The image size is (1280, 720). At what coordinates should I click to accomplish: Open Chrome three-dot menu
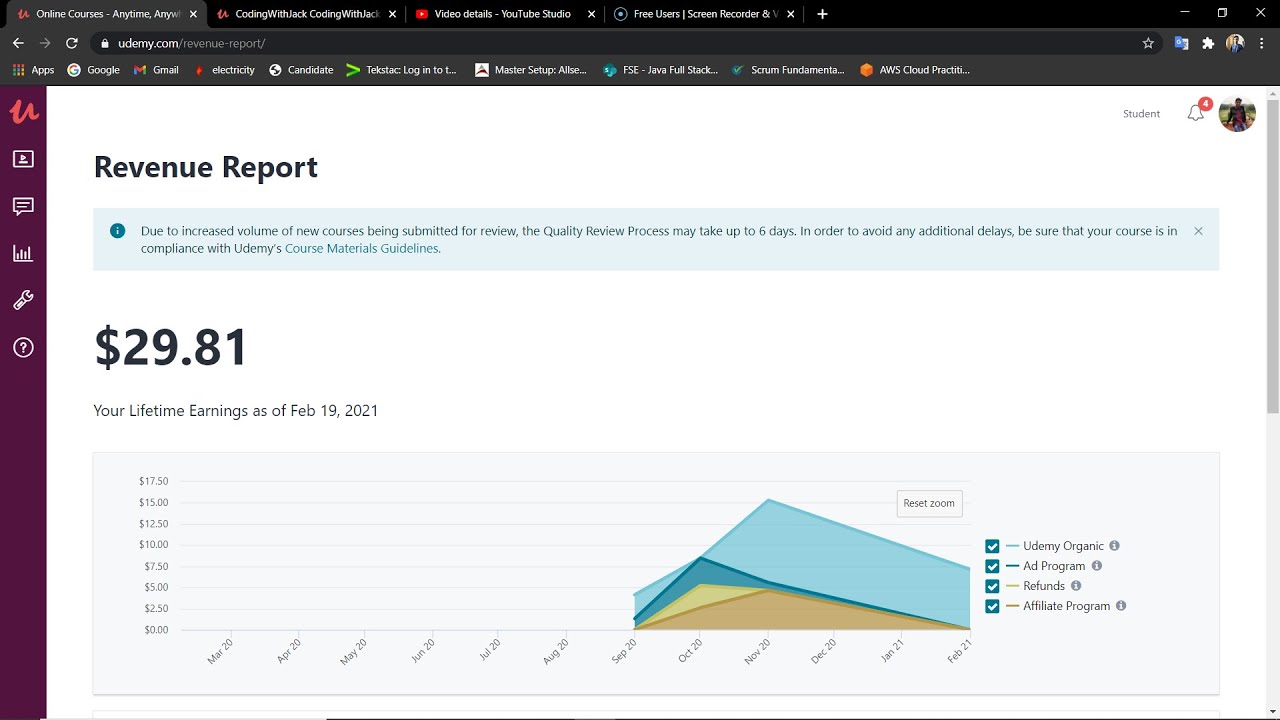pos(1262,43)
